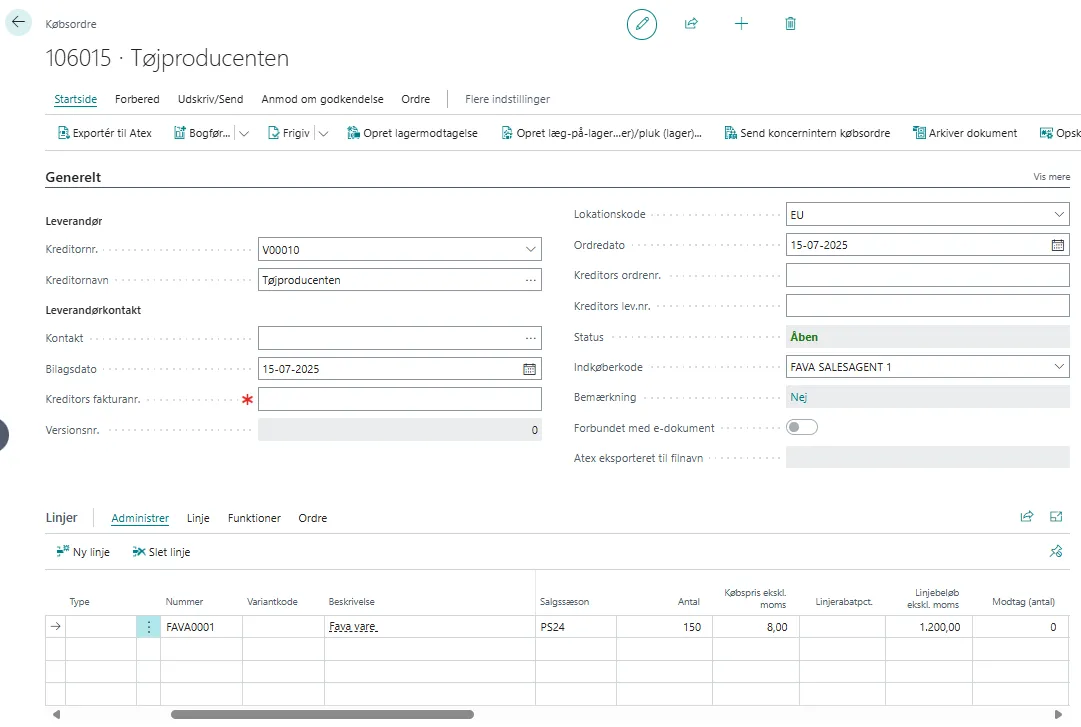Click the Kreditors fakturanr. input field
Image resolution: width=1081 pixels, height=727 pixels.
coord(399,399)
